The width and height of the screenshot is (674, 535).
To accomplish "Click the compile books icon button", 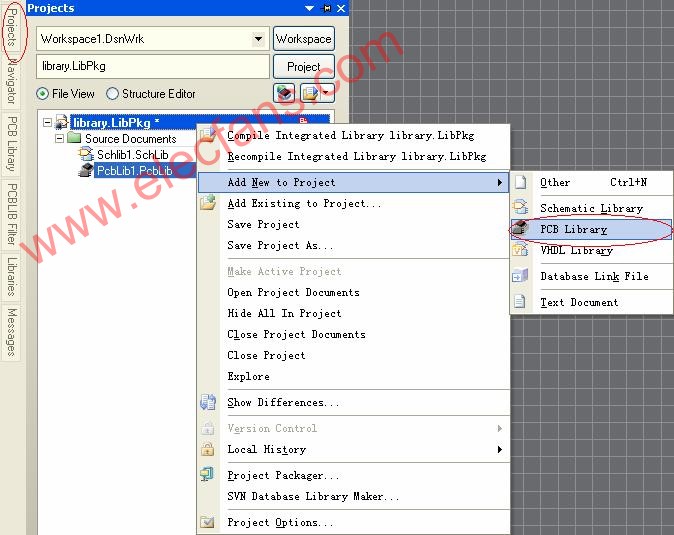I will 284,93.
